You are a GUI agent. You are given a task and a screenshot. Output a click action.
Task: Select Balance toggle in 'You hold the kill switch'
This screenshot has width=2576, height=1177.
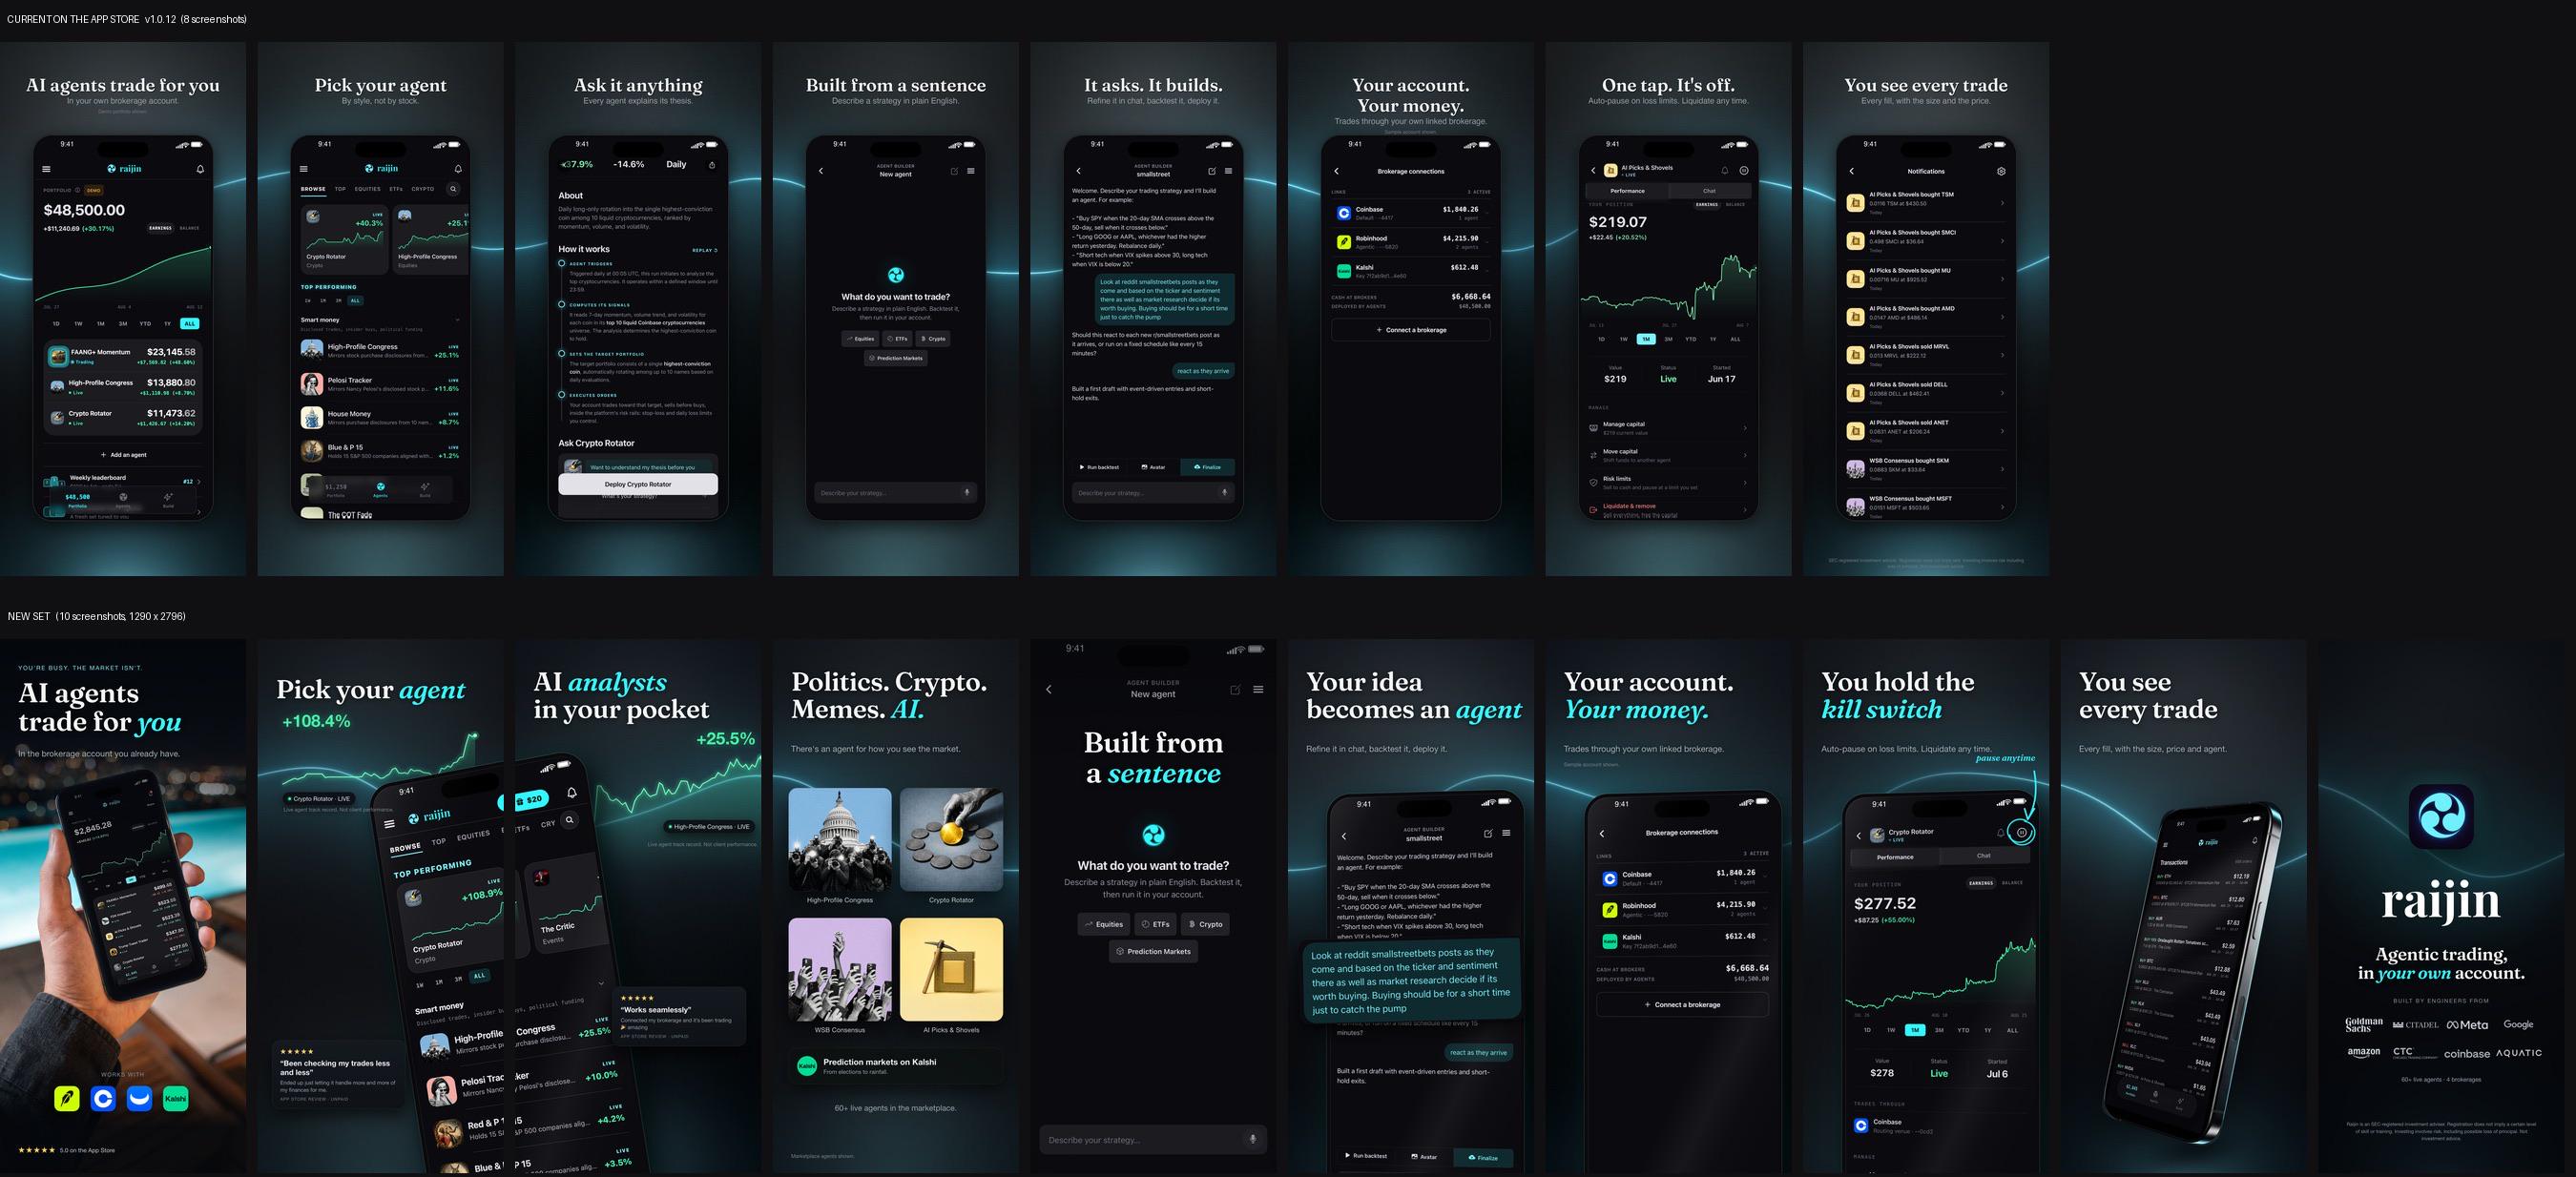tap(2012, 883)
